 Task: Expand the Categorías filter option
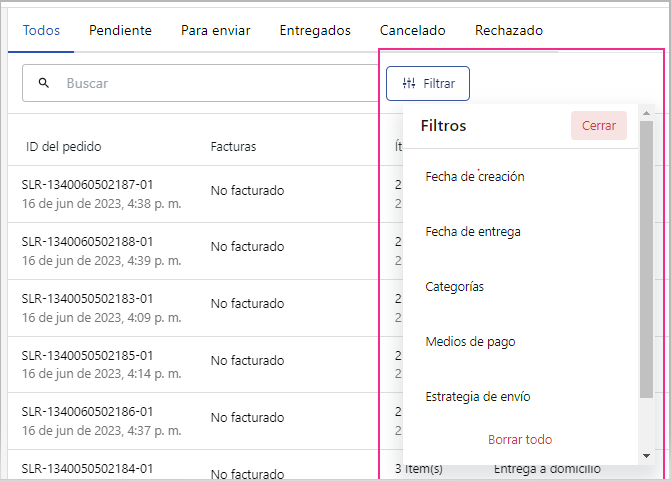454,287
